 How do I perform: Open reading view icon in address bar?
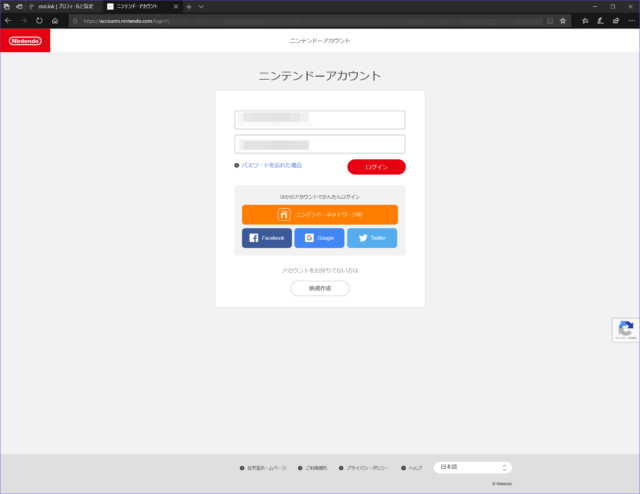point(550,21)
